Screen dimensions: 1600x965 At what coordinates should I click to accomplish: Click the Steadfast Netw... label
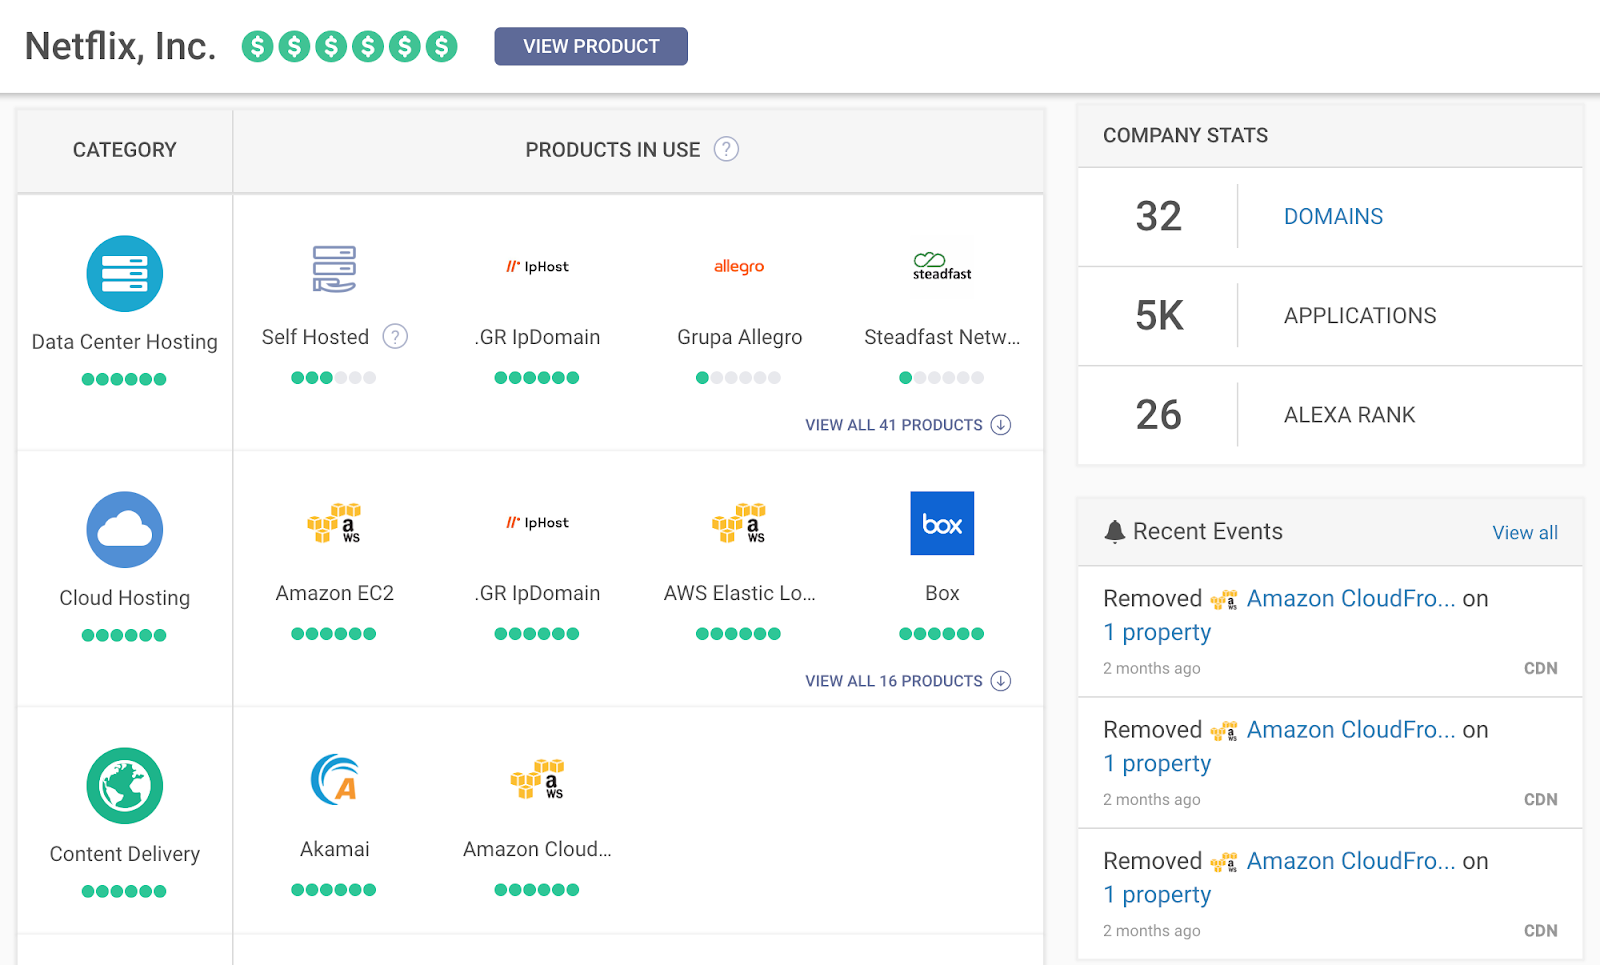point(942,337)
